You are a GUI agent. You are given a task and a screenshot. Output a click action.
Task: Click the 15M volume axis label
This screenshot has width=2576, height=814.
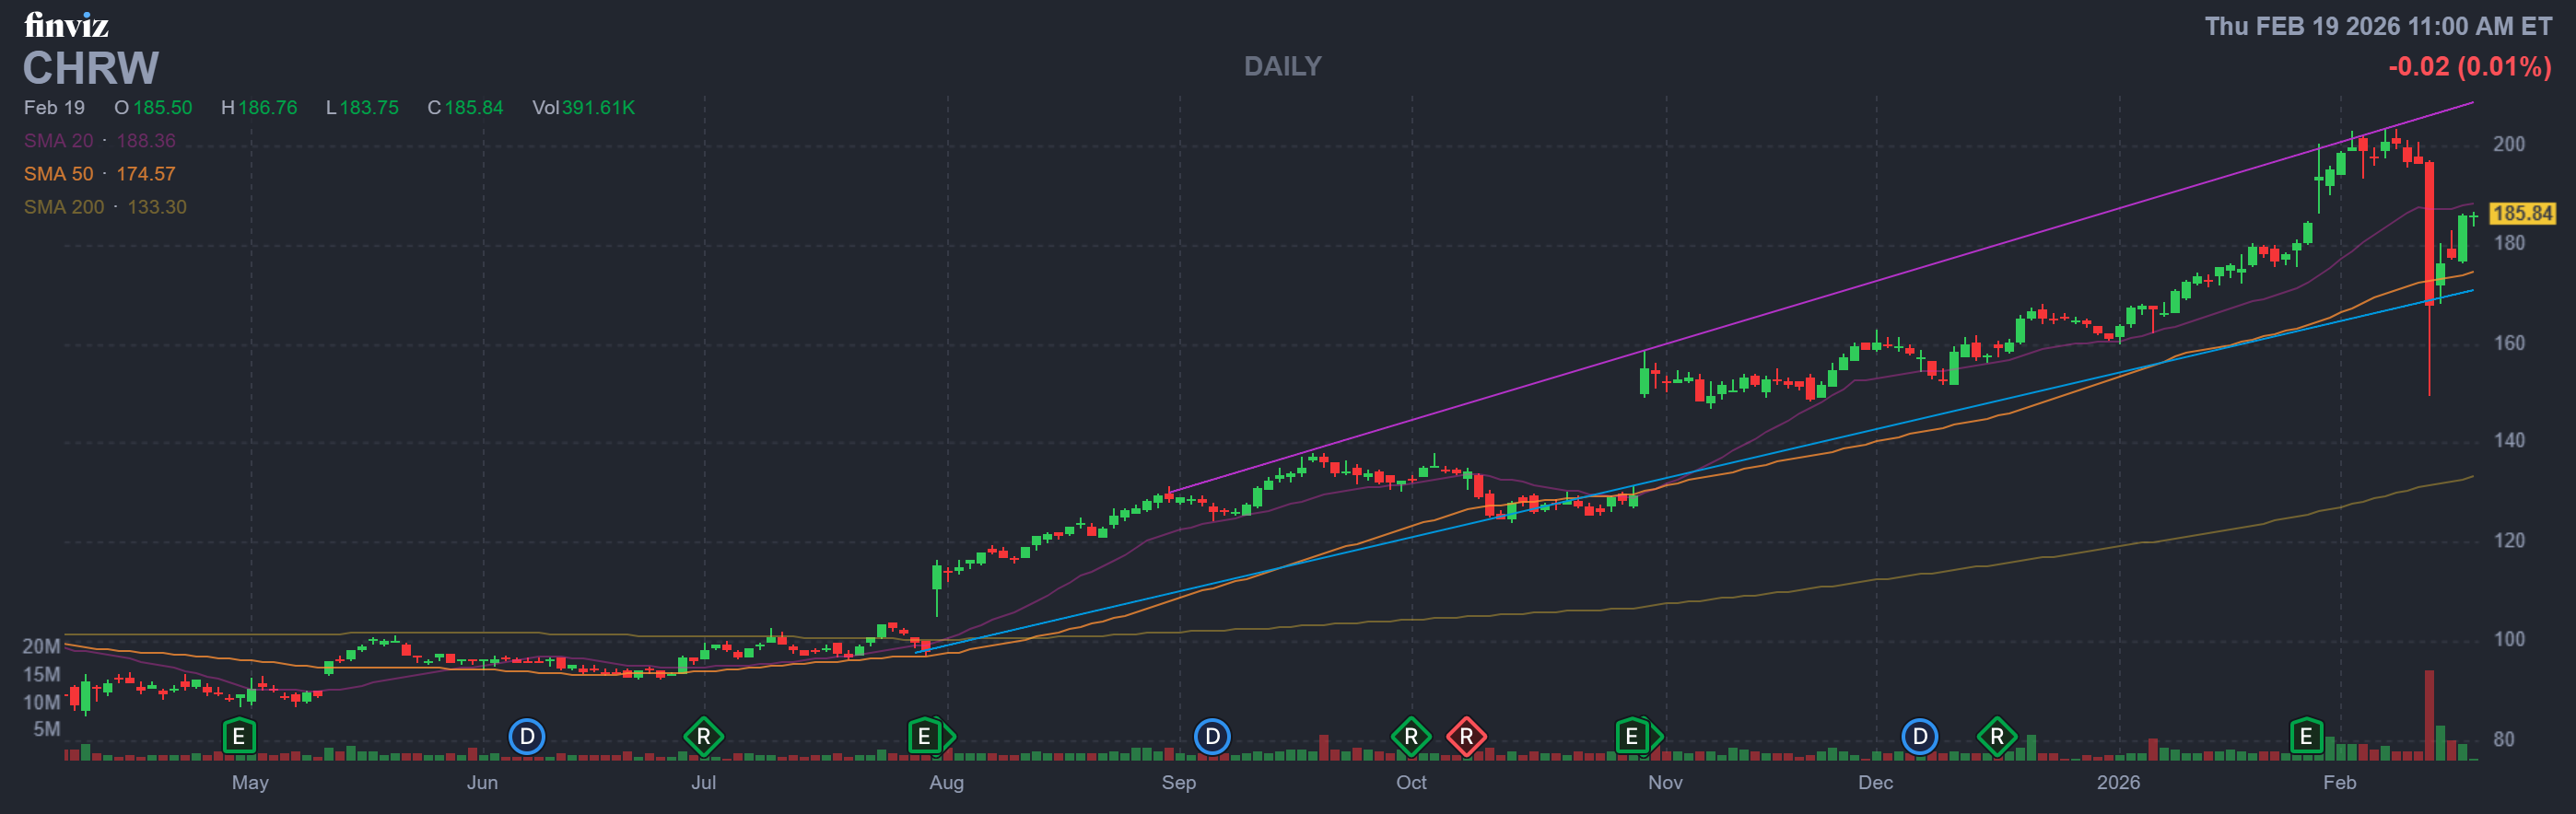(x=41, y=674)
